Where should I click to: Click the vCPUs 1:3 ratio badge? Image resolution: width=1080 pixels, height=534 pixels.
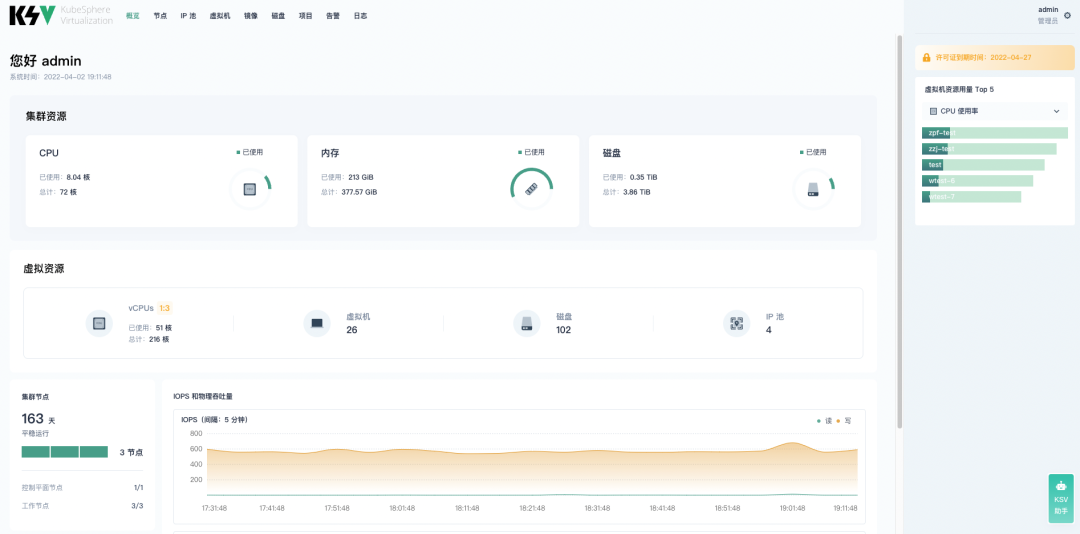coord(165,308)
